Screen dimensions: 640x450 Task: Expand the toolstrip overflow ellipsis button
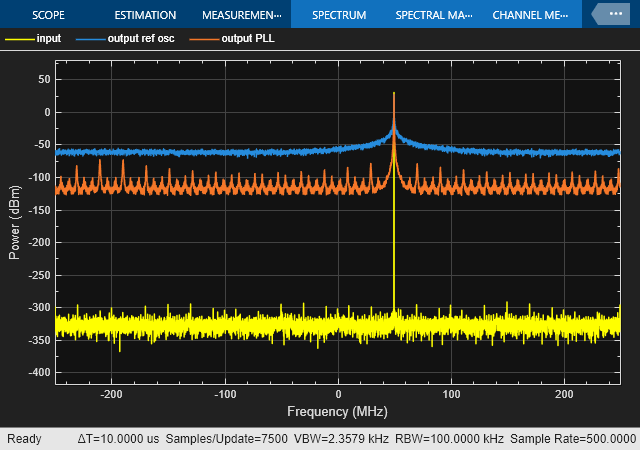pyautogui.click(x=613, y=14)
